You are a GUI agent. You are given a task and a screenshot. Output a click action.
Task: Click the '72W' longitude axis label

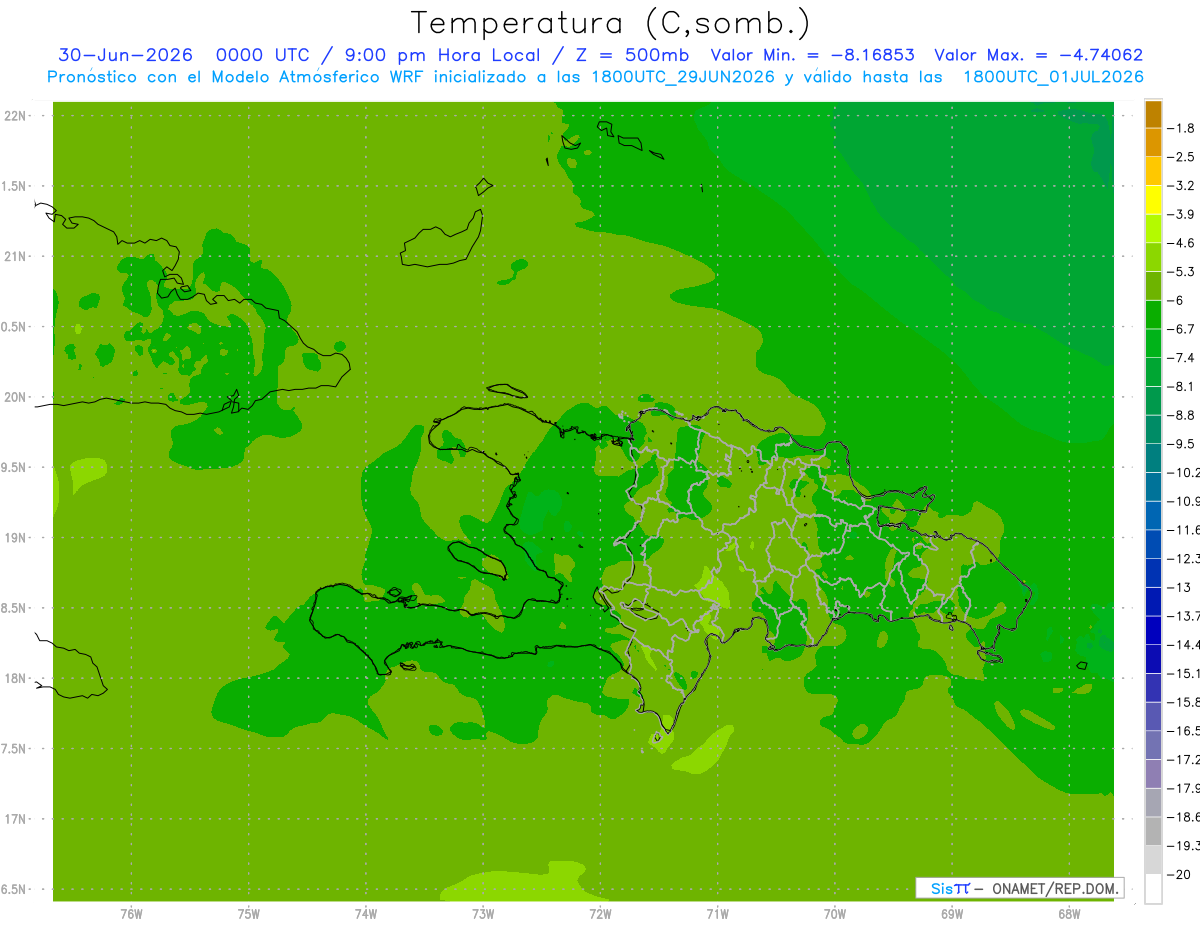[600, 914]
